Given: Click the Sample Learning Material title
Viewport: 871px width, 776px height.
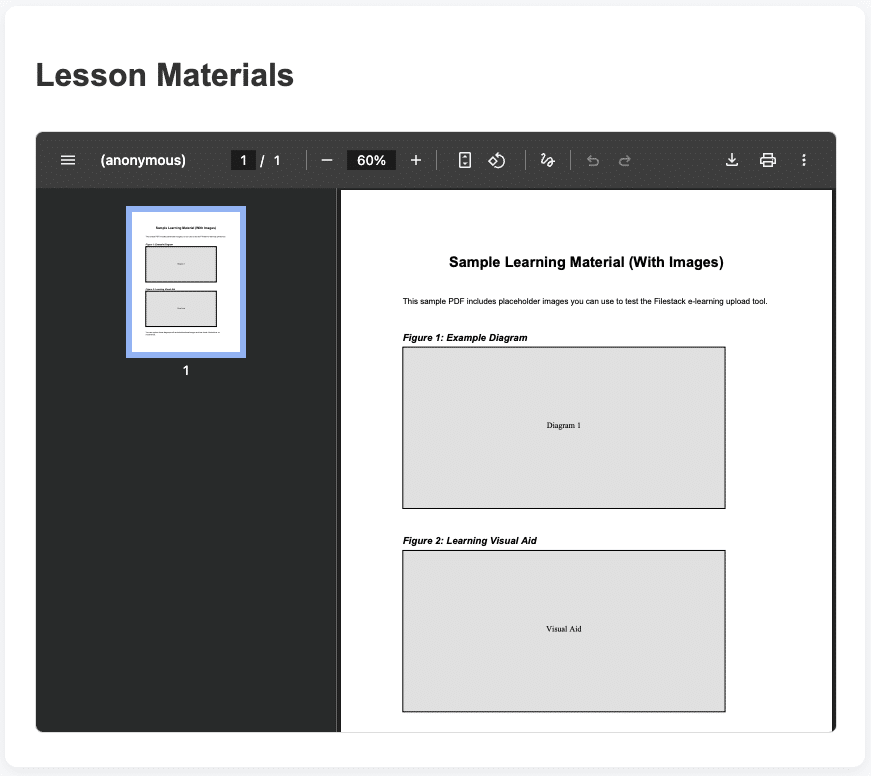Looking at the screenshot, I should [586, 262].
